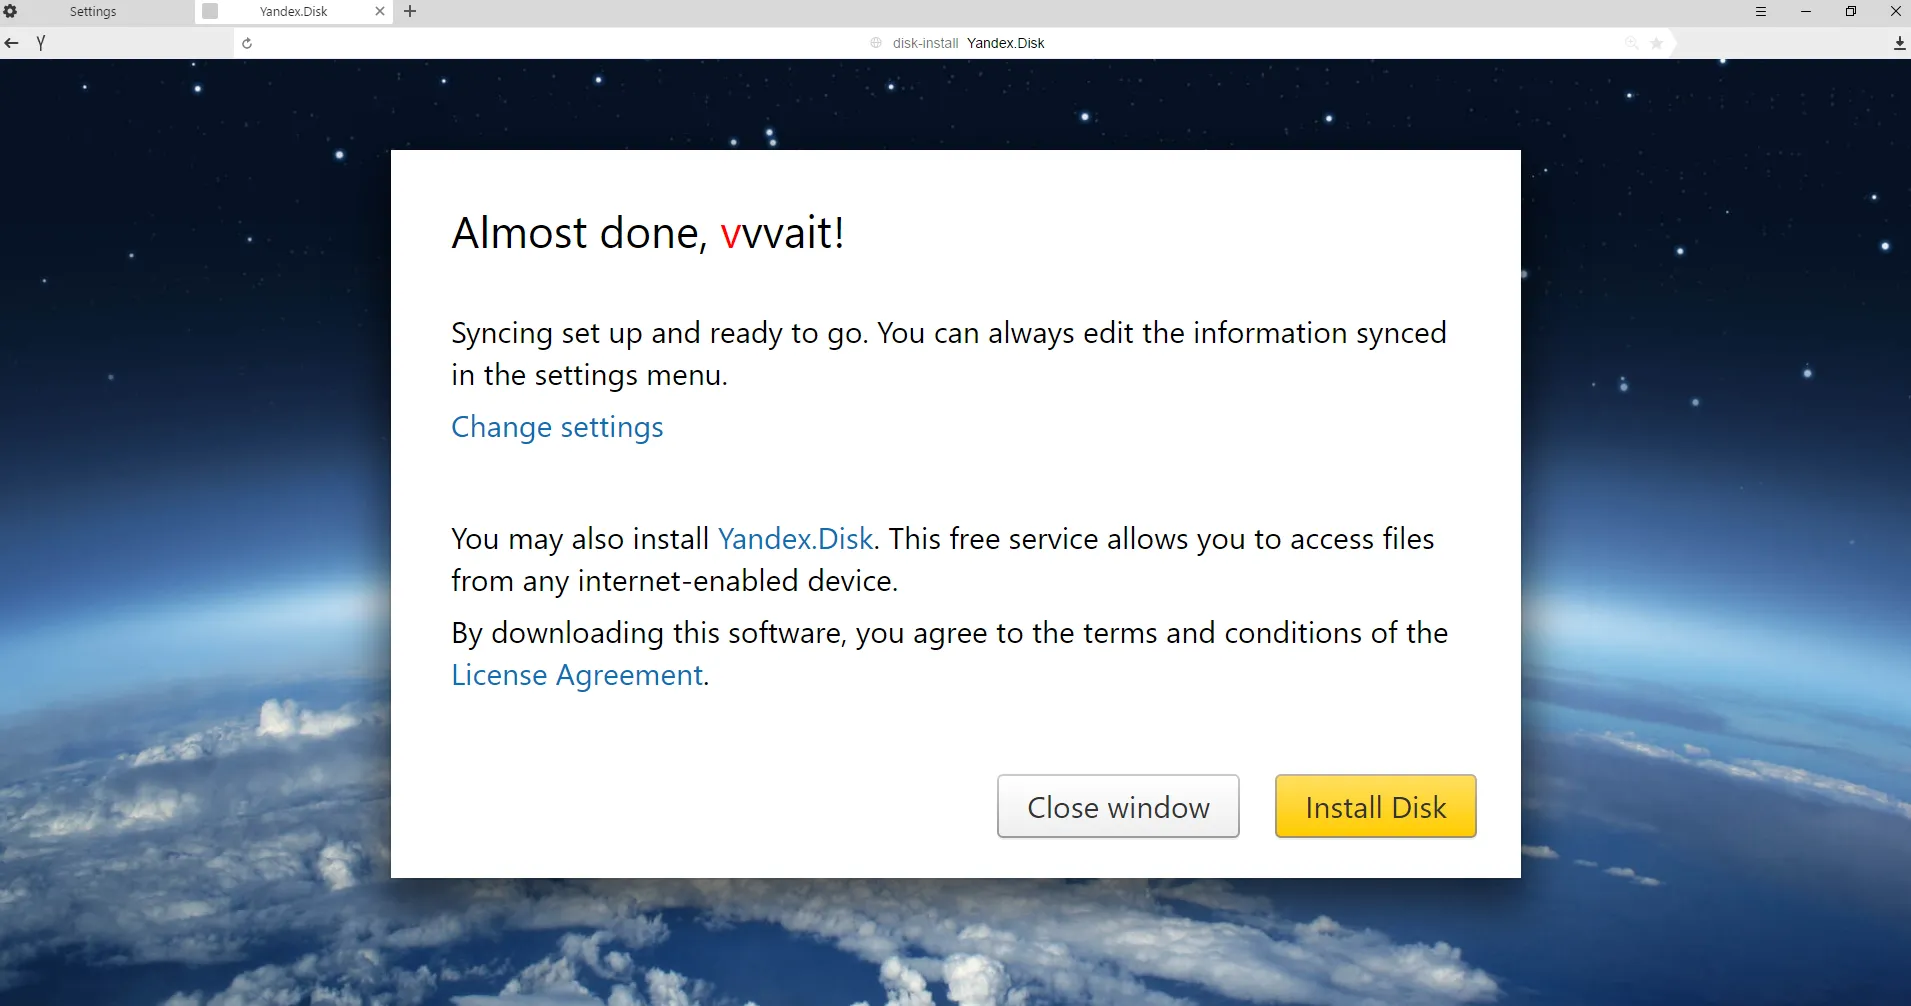Click the globe icon next to disk-install
The image size is (1911, 1006).
click(x=875, y=42)
